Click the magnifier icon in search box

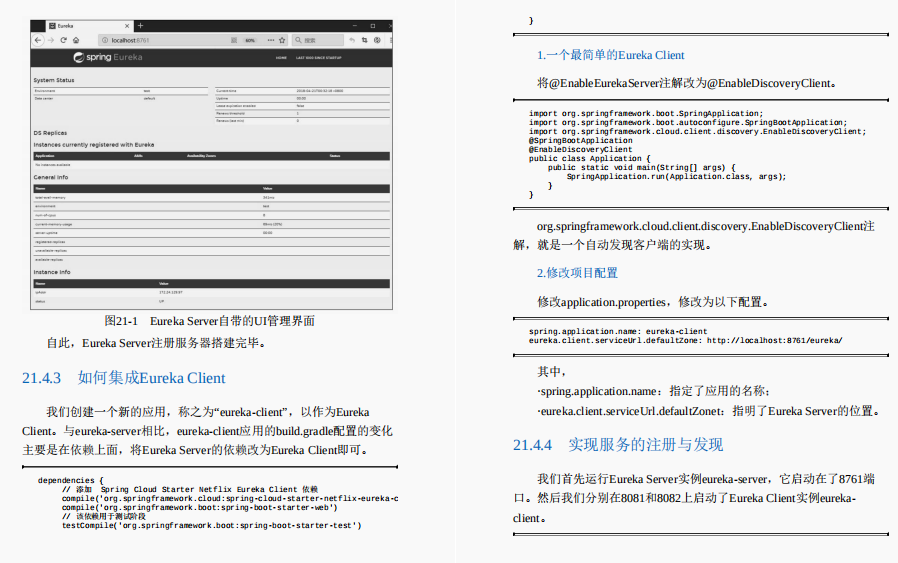coord(298,40)
